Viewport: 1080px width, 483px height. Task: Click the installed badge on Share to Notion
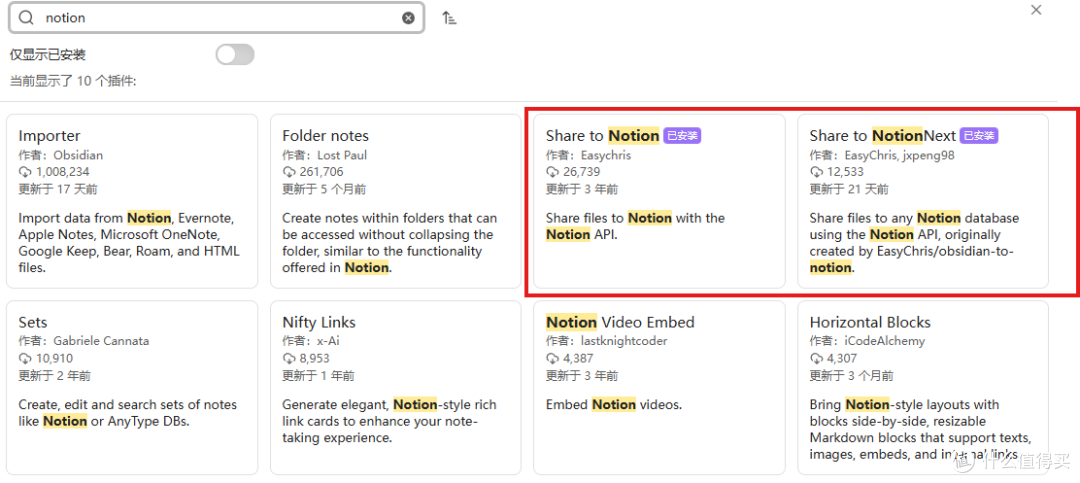[682, 136]
